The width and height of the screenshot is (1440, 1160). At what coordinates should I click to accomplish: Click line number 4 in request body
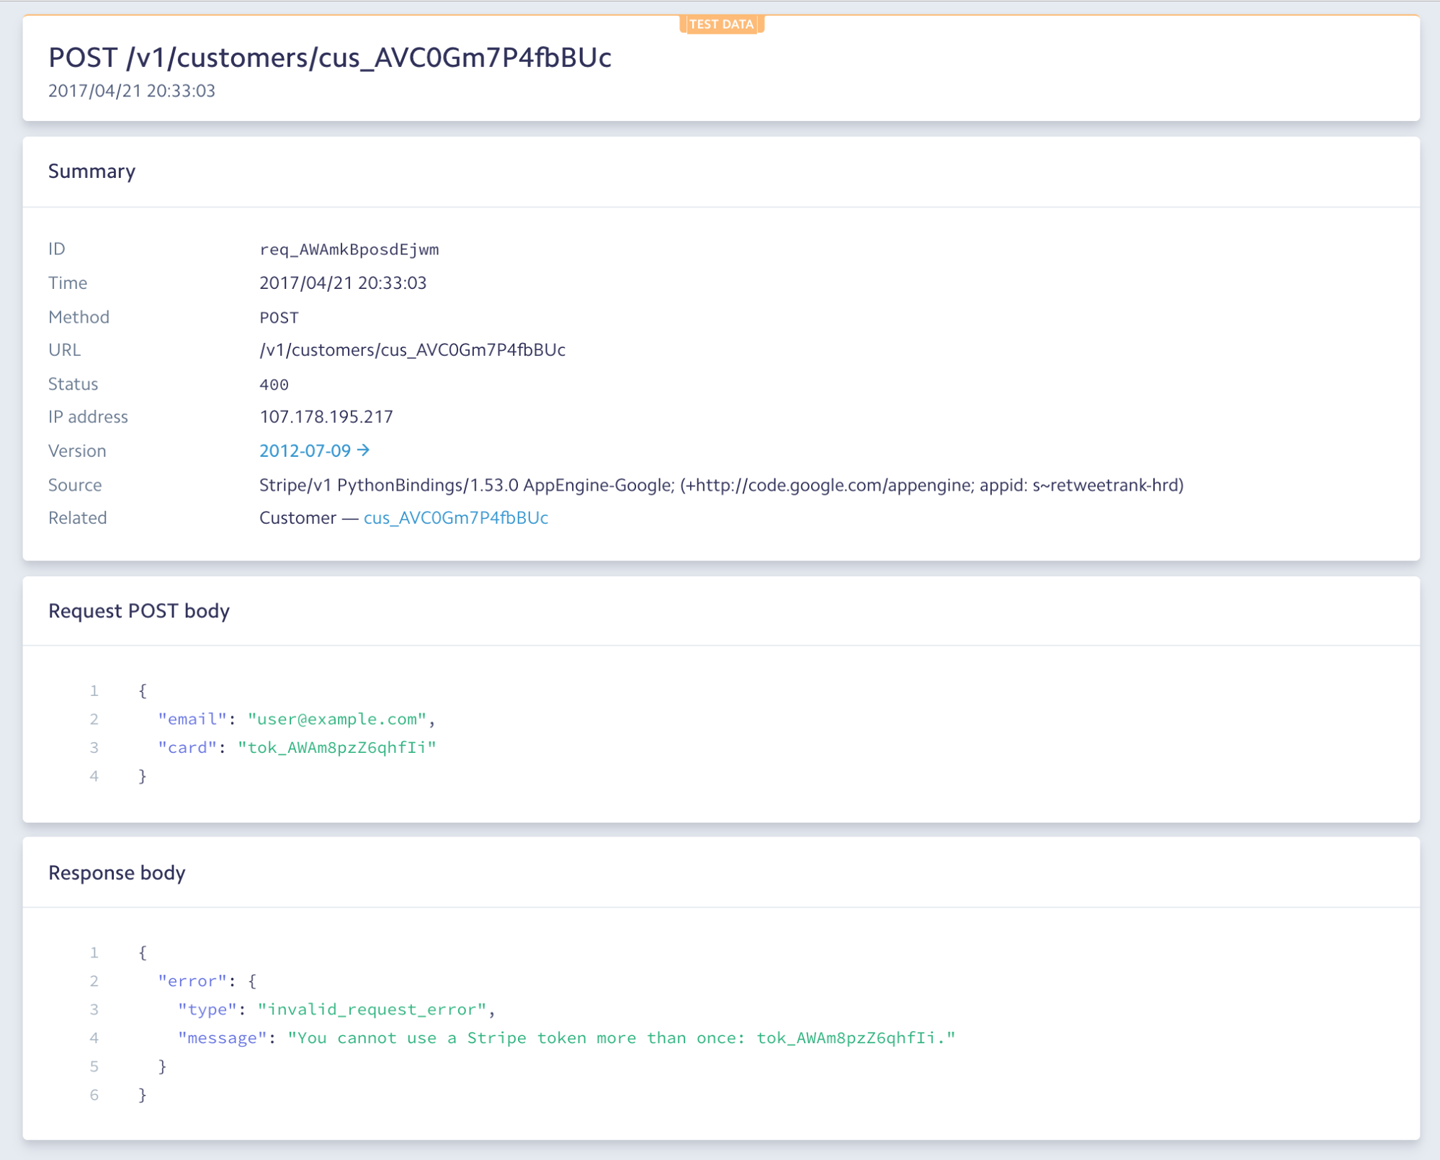(94, 776)
